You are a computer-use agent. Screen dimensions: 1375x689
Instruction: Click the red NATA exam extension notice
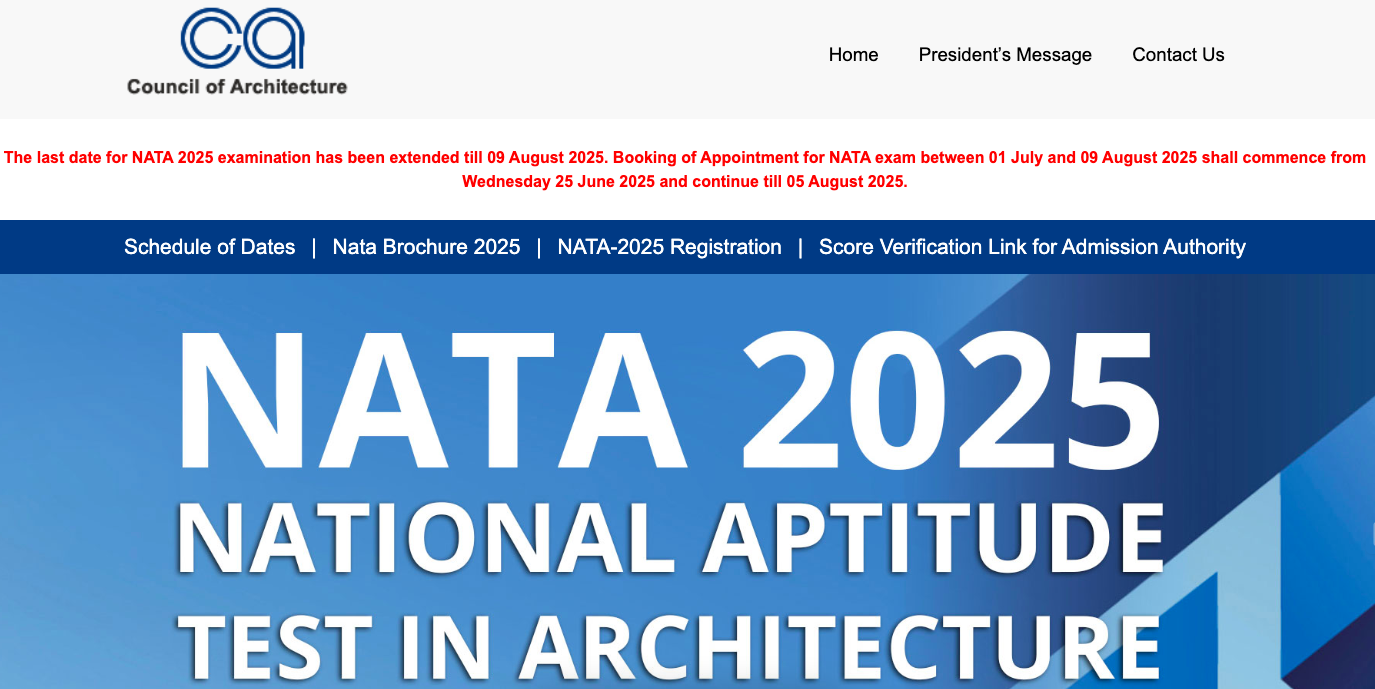[x=685, y=170]
